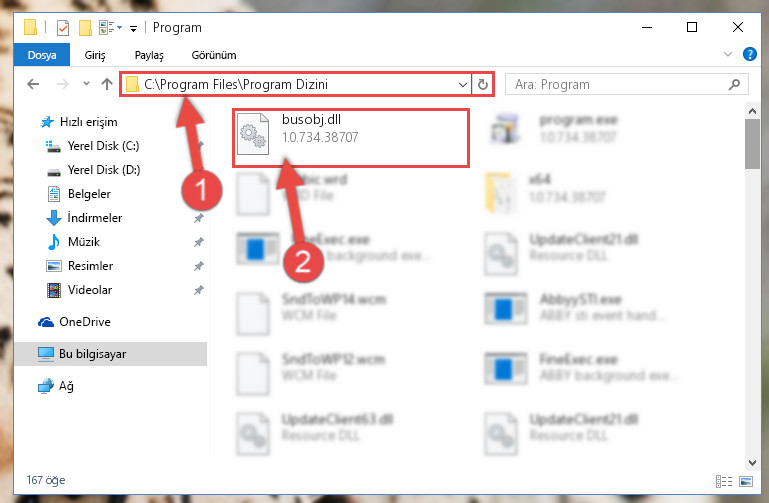Open the Paylaş ribbon tab
Screen dimensions: 769x503
[x=149, y=55]
